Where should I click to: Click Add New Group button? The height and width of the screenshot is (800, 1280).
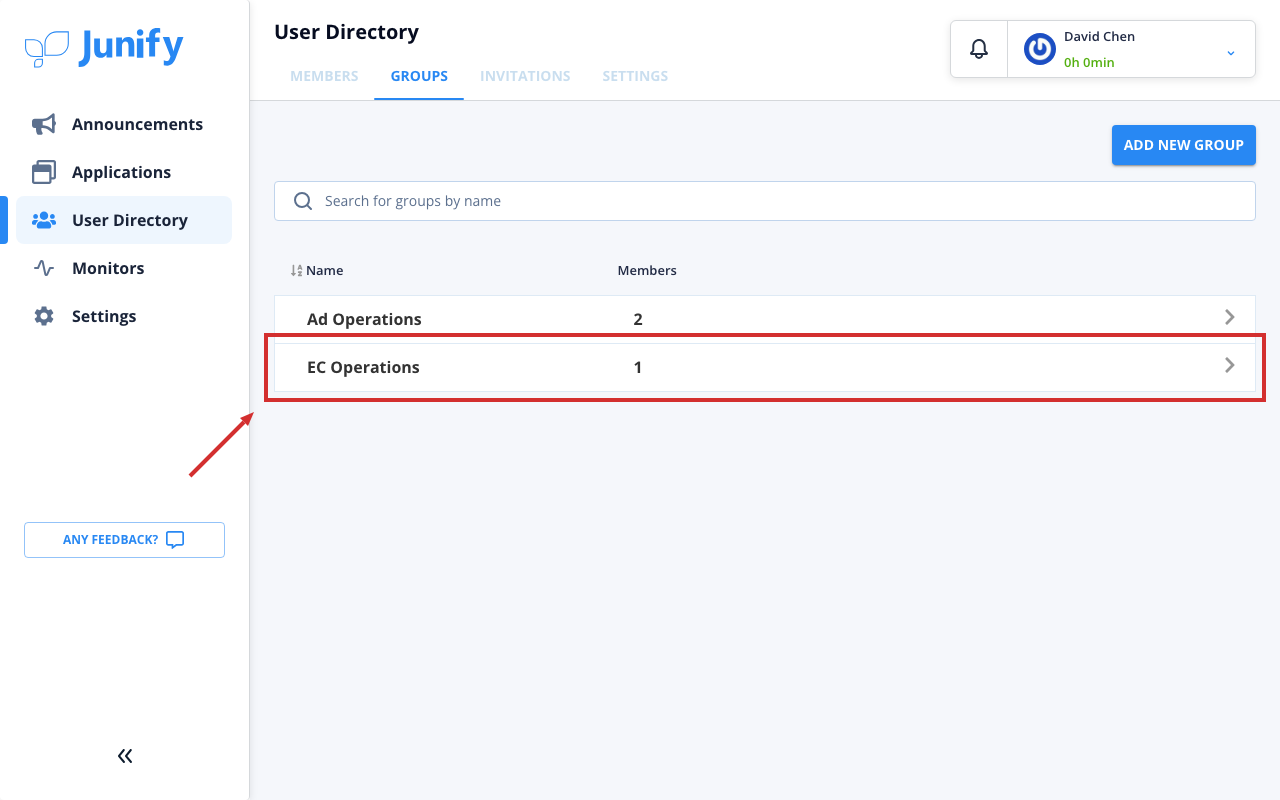pyautogui.click(x=1184, y=145)
